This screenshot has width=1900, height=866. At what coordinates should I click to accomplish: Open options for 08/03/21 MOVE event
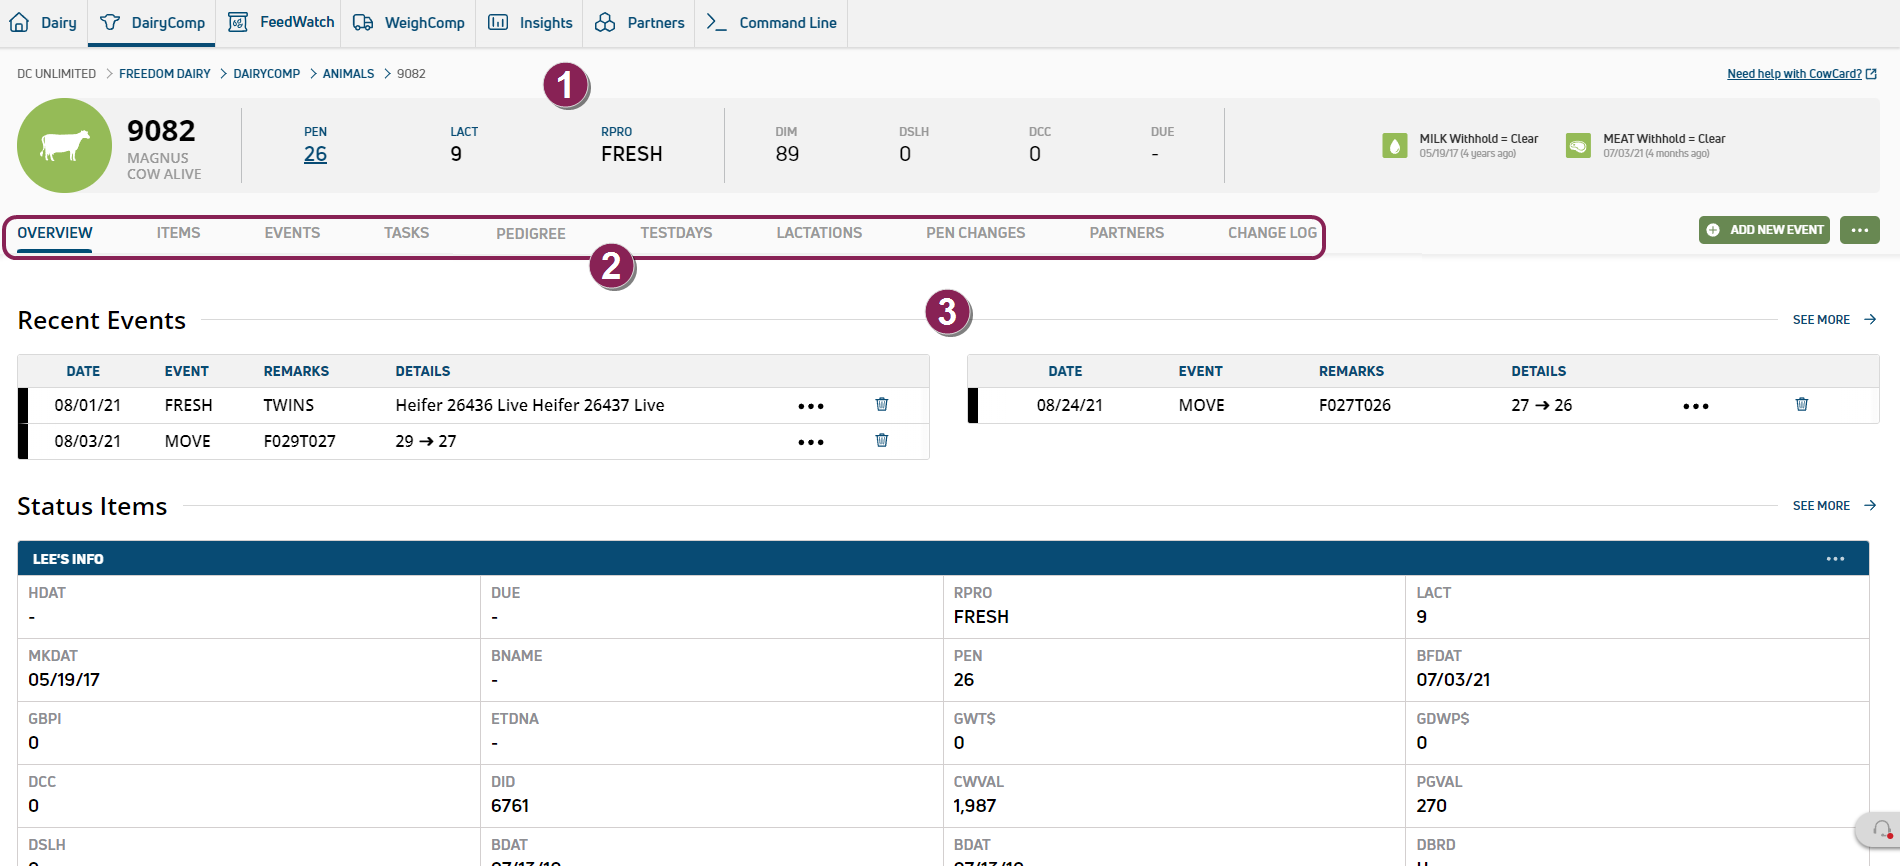click(x=811, y=442)
